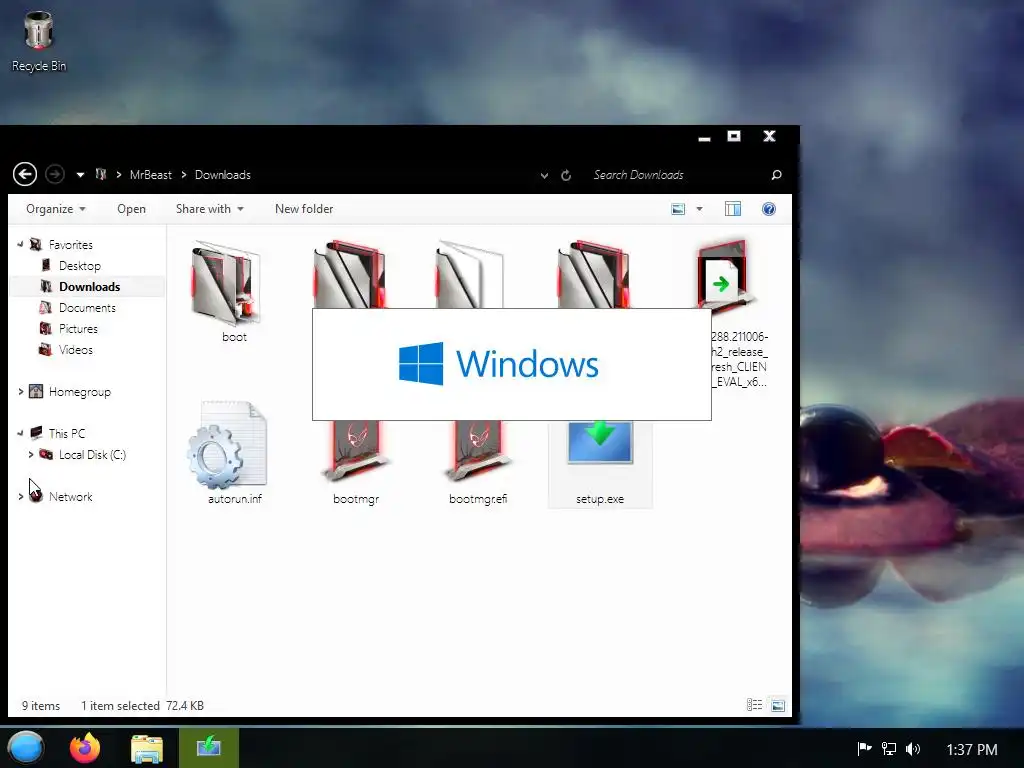Open the Recycle Bin on desktop
1024x768 pixels.
[x=39, y=42]
